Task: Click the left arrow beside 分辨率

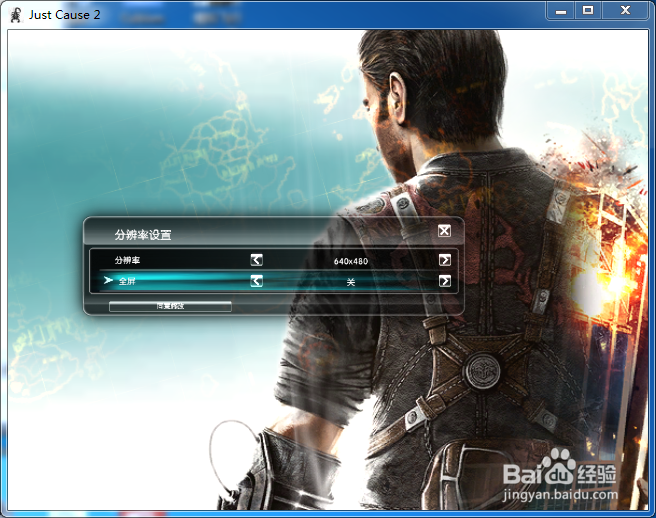Action: click(256, 260)
